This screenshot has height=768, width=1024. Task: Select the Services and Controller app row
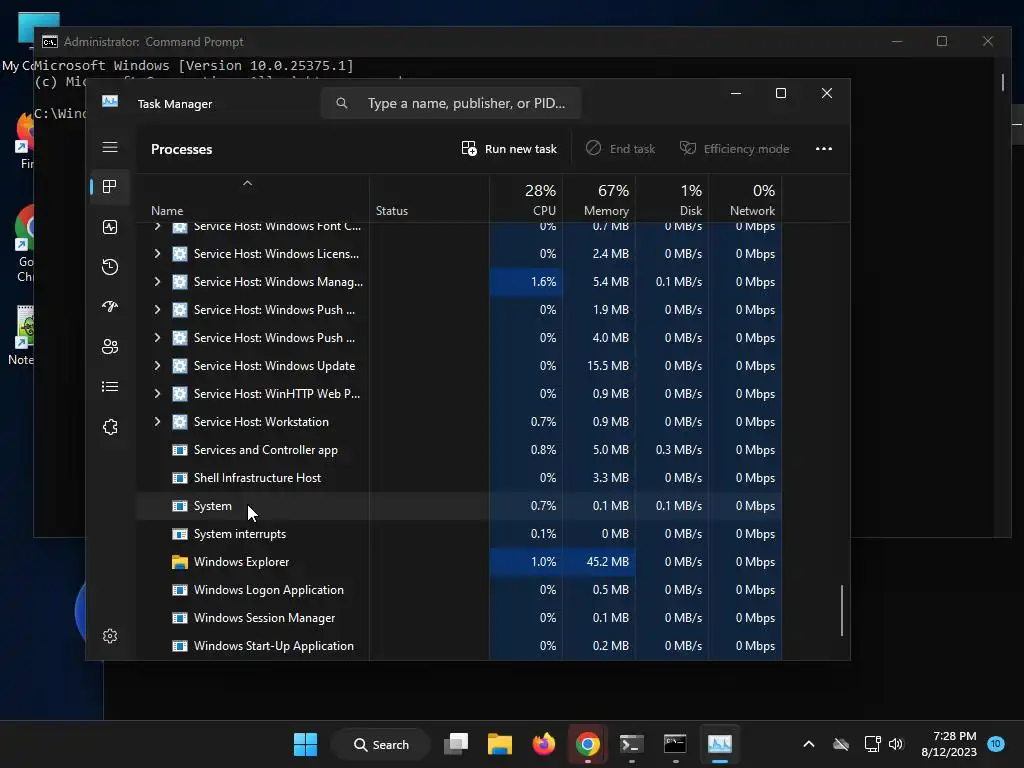click(459, 450)
